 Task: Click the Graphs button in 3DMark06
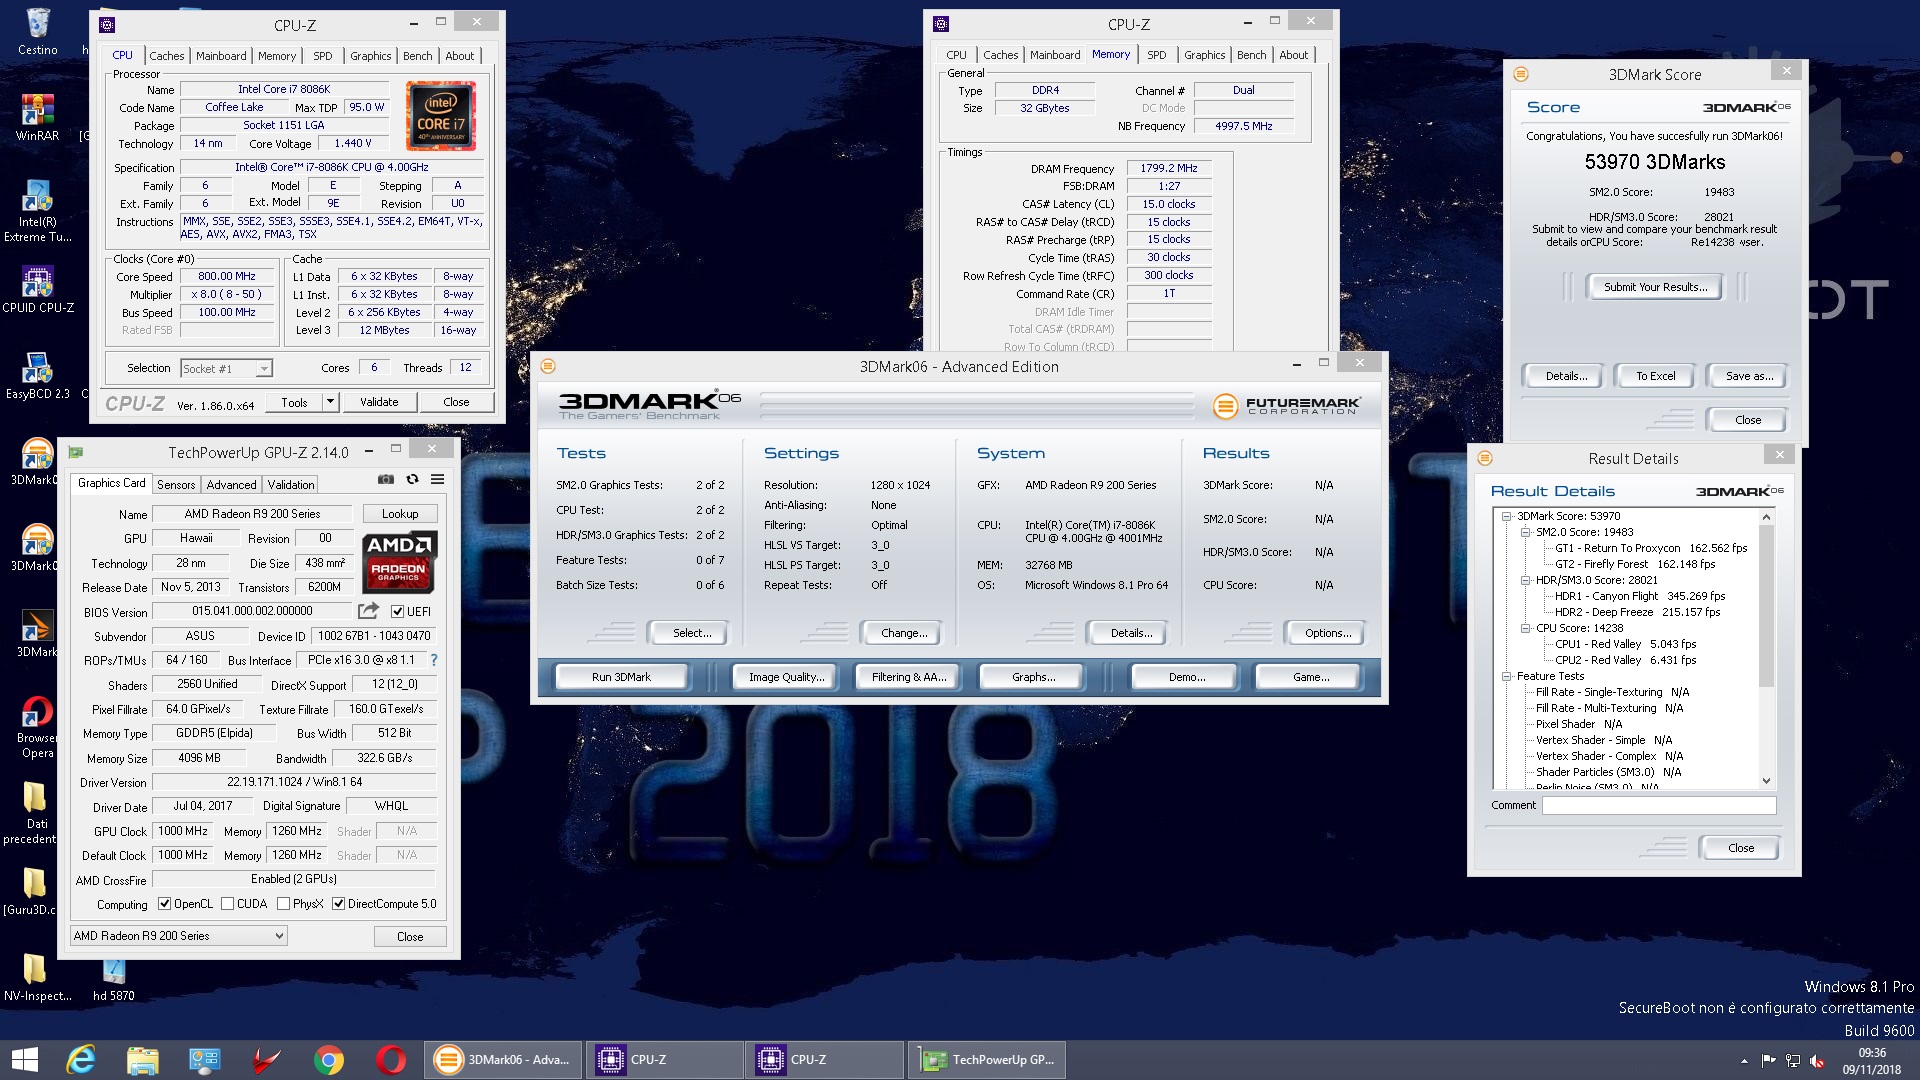pyautogui.click(x=1033, y=677)
